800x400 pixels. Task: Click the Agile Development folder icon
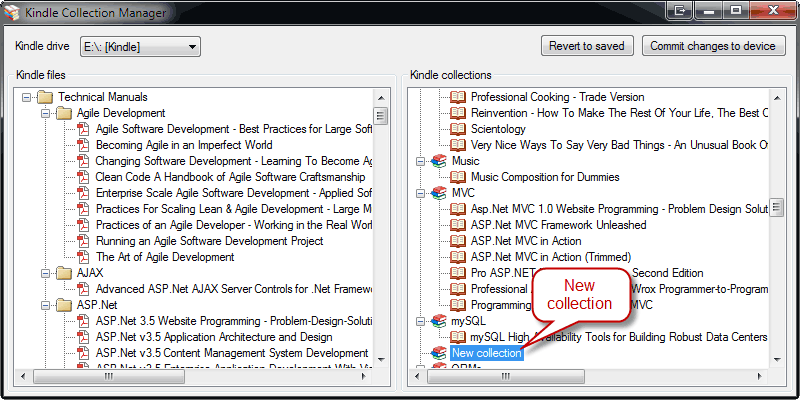pos(64,113)
